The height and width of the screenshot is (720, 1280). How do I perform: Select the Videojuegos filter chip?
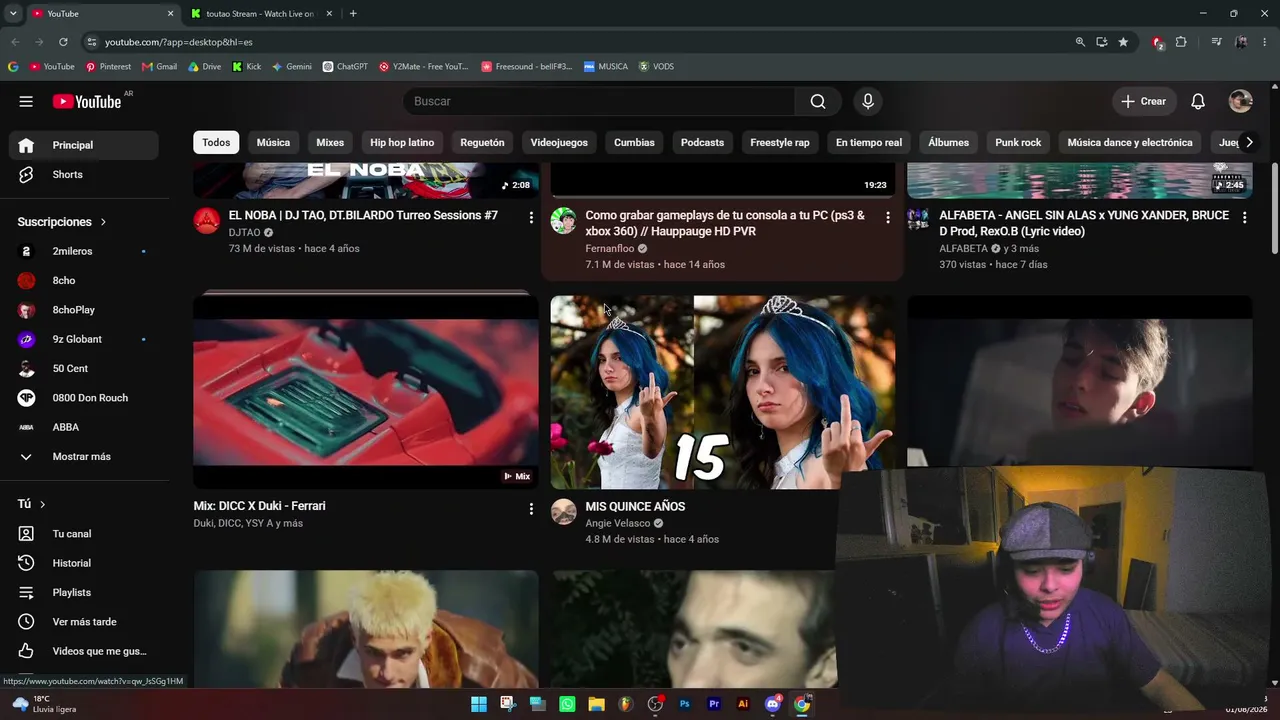coord(559,142)
